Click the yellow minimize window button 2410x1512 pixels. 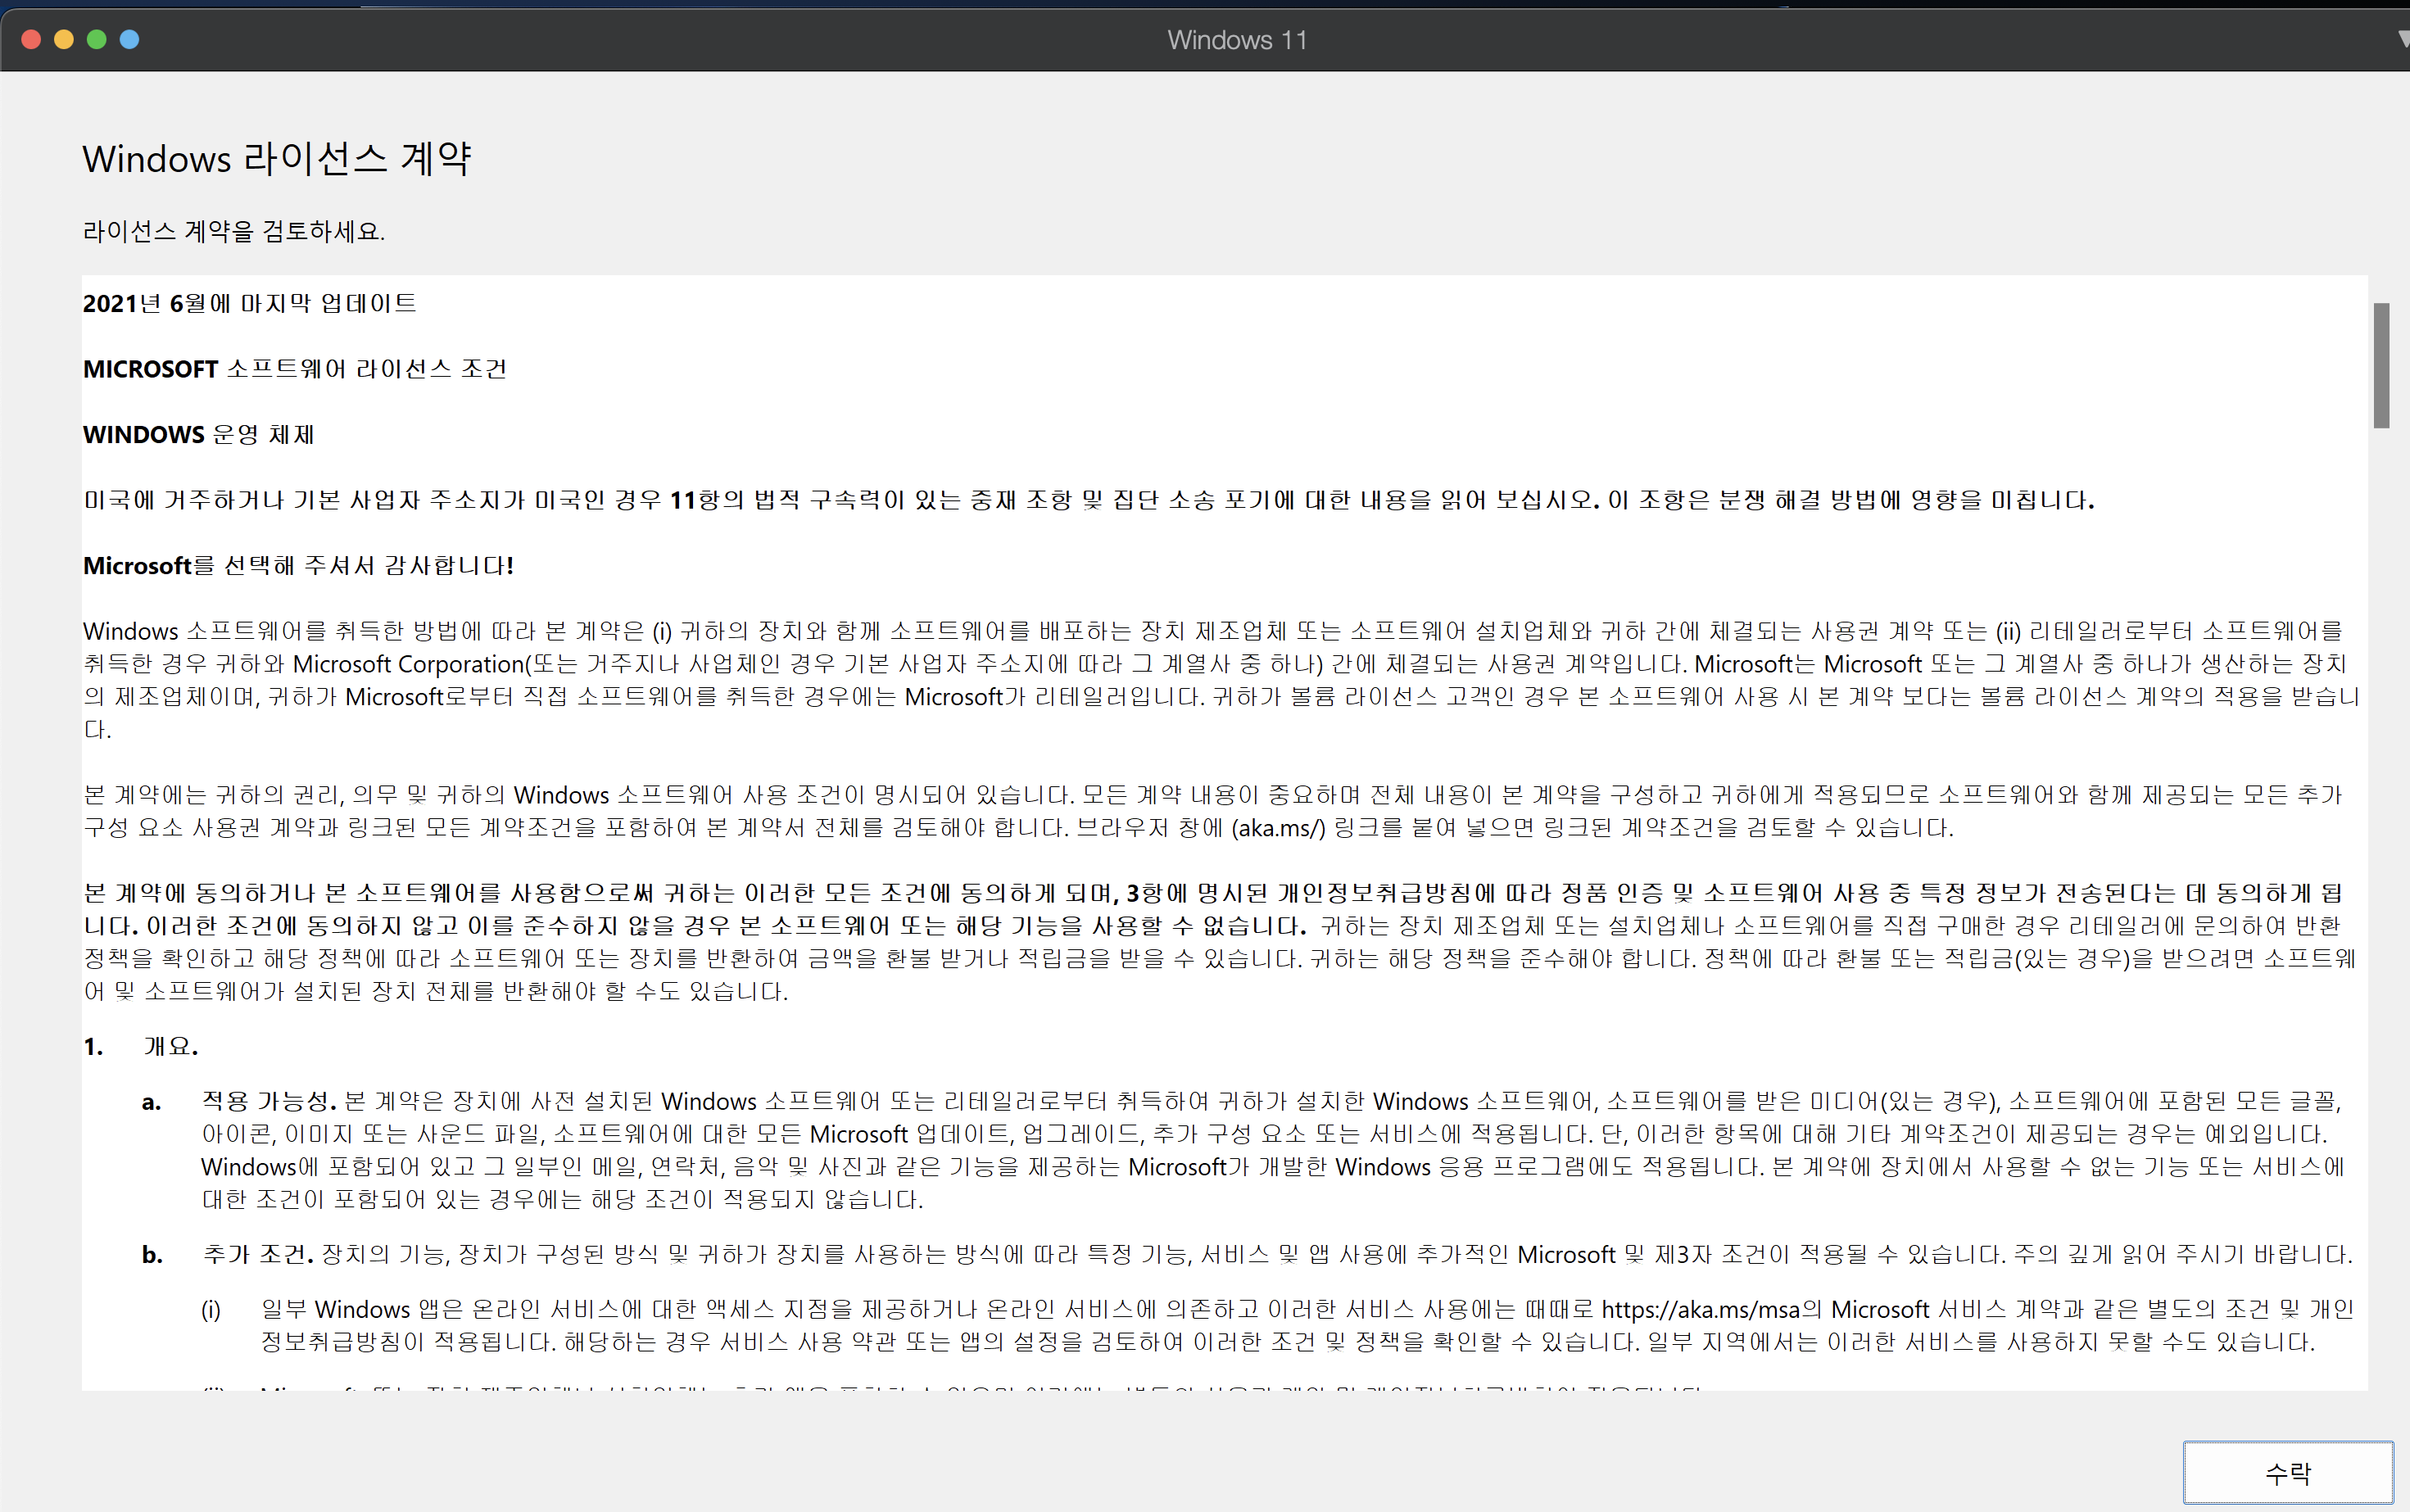64,39
